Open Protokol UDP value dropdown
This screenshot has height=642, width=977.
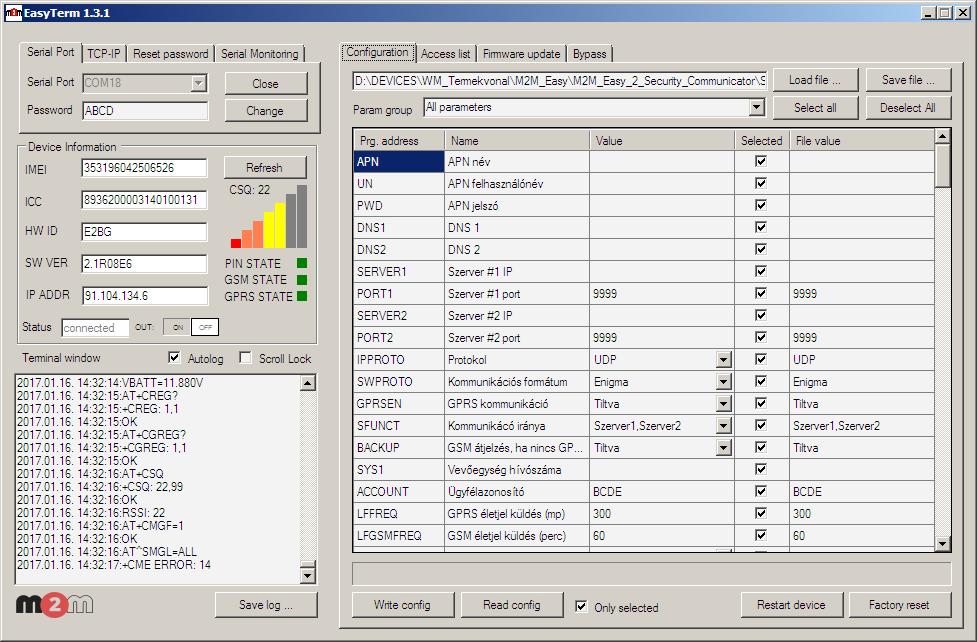click(x=723, y=360)
